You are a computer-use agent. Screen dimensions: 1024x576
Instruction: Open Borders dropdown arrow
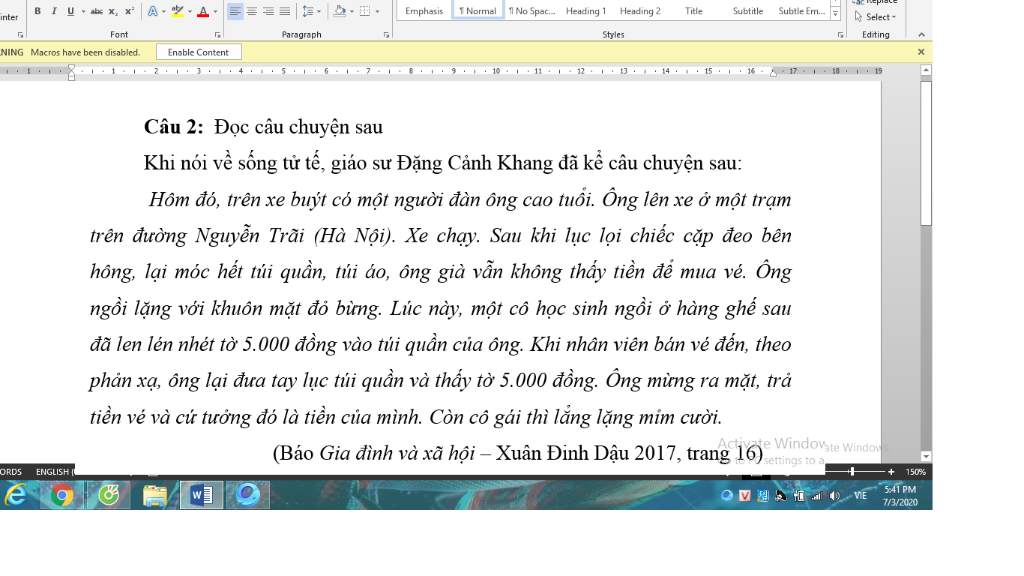pos(377,11)
